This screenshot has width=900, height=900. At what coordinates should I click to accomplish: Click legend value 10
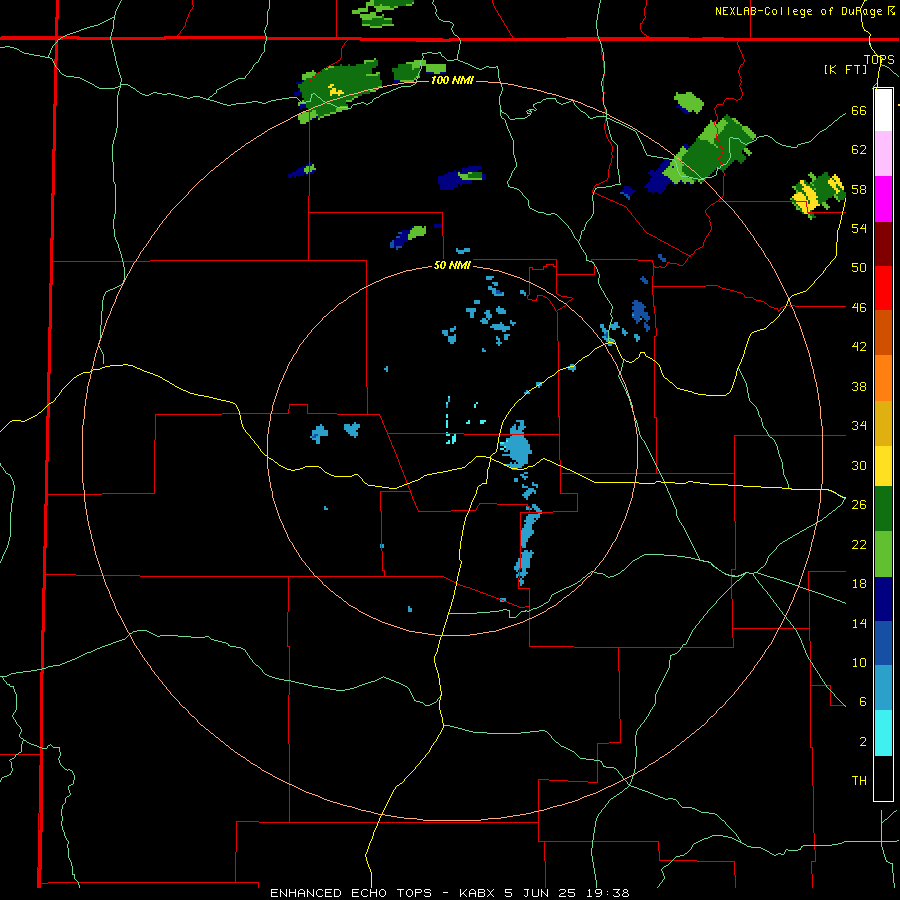click(859, 662)
